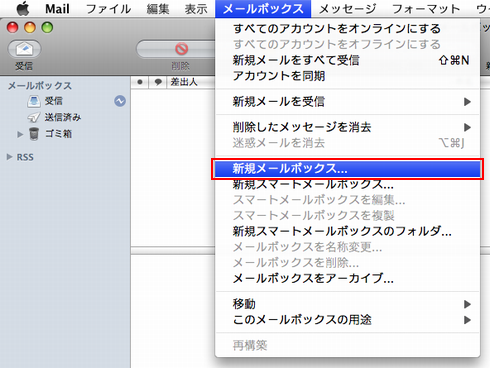This screenshot has height=368, width=490.
Task: Open このメールボックスの用途 submenu
Action: tap(347, 320)
